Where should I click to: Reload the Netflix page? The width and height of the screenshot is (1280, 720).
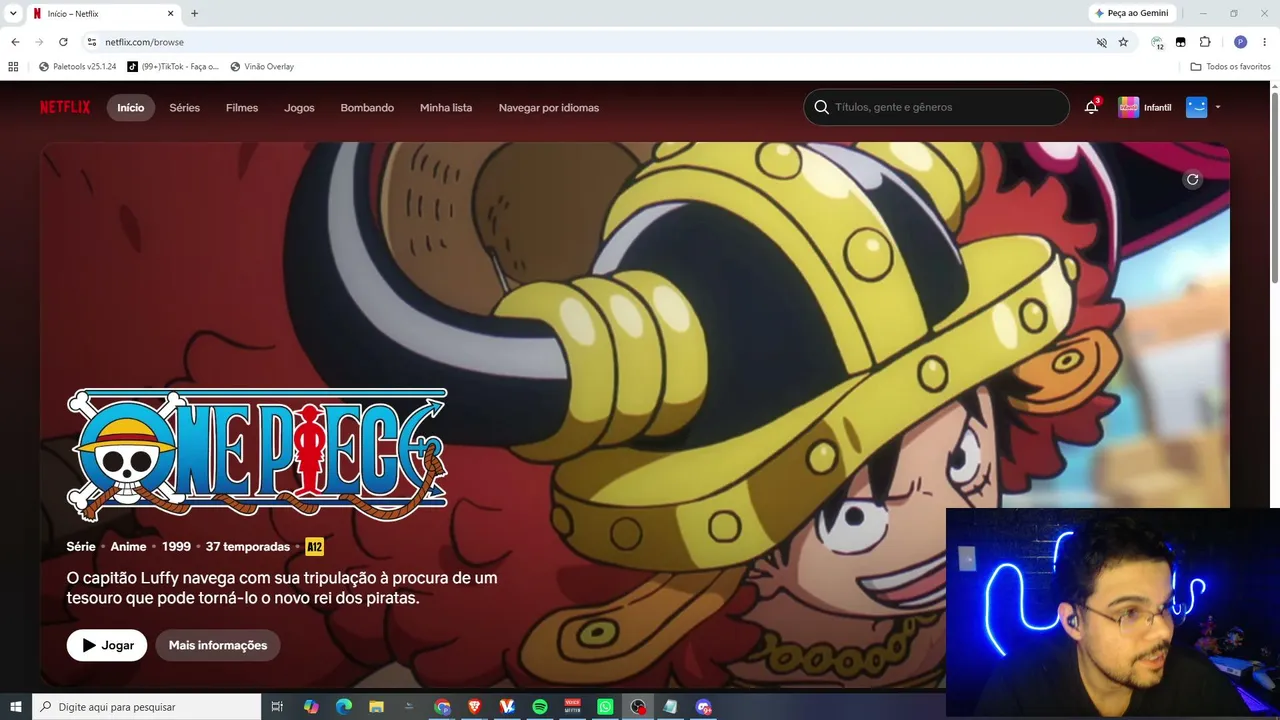[x=63, y=42]
